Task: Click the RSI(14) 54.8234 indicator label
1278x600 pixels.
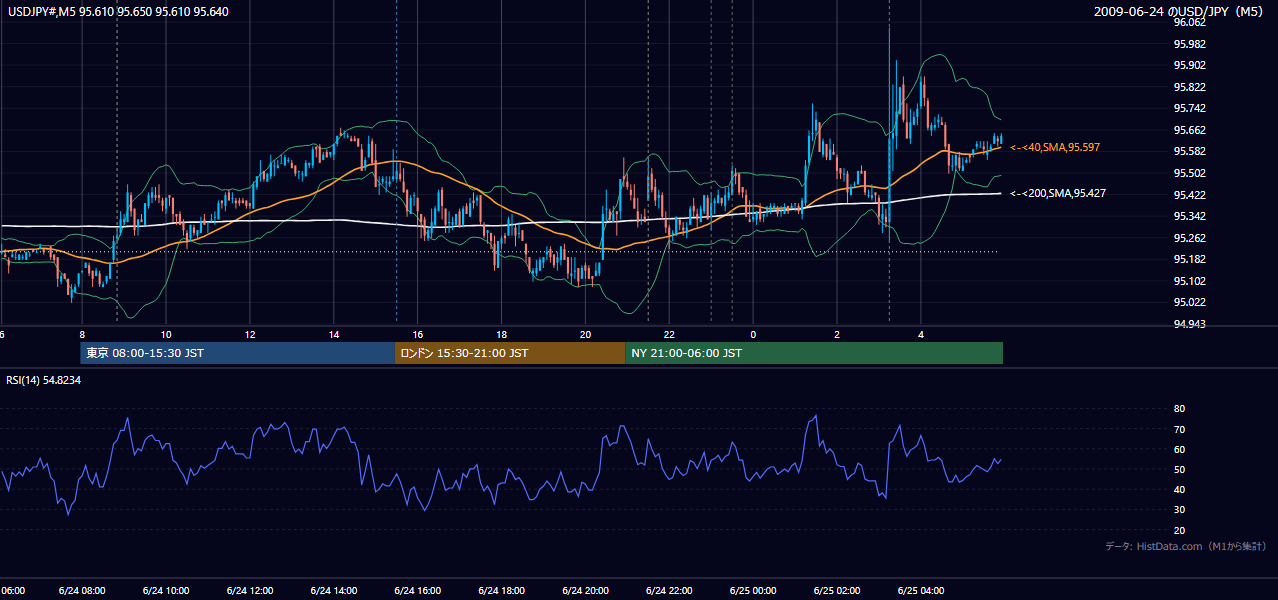Action: (x=44, y=380)
